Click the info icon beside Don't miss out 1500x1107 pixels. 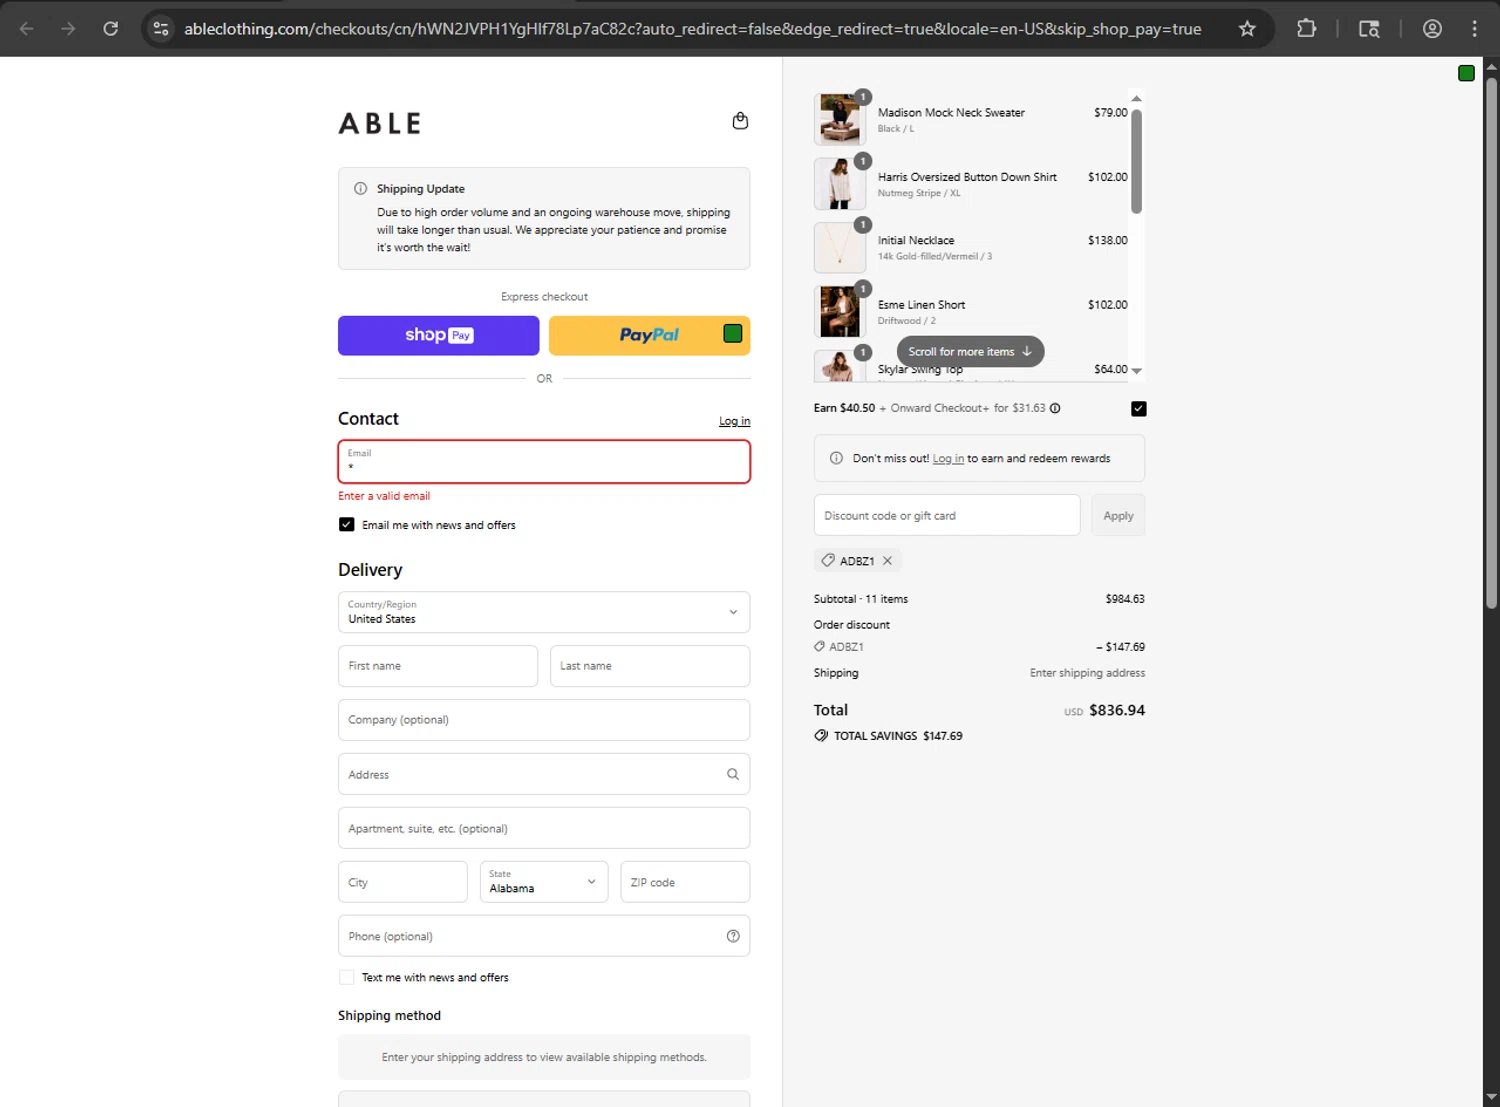pyautogui.click(x=836, y=458)
